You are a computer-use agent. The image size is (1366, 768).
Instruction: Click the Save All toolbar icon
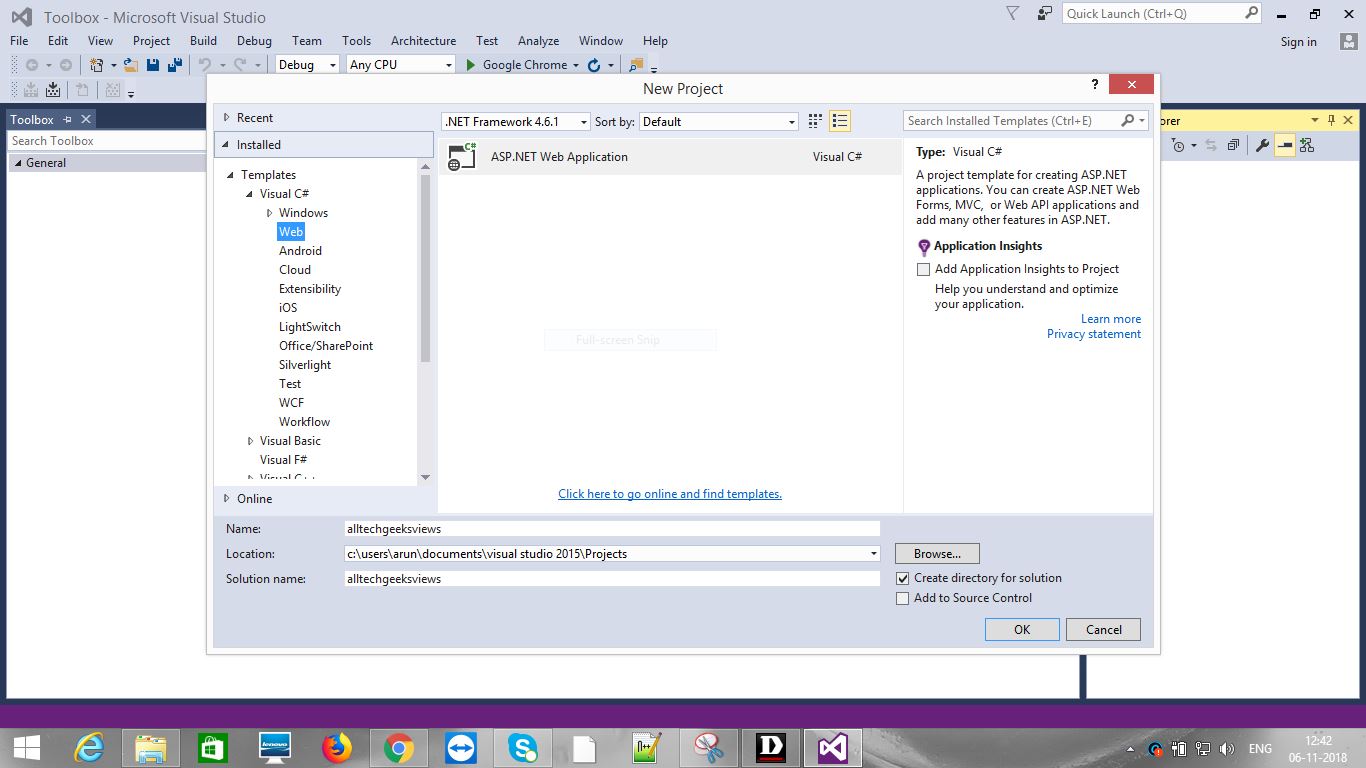click(x=174, y=65)
